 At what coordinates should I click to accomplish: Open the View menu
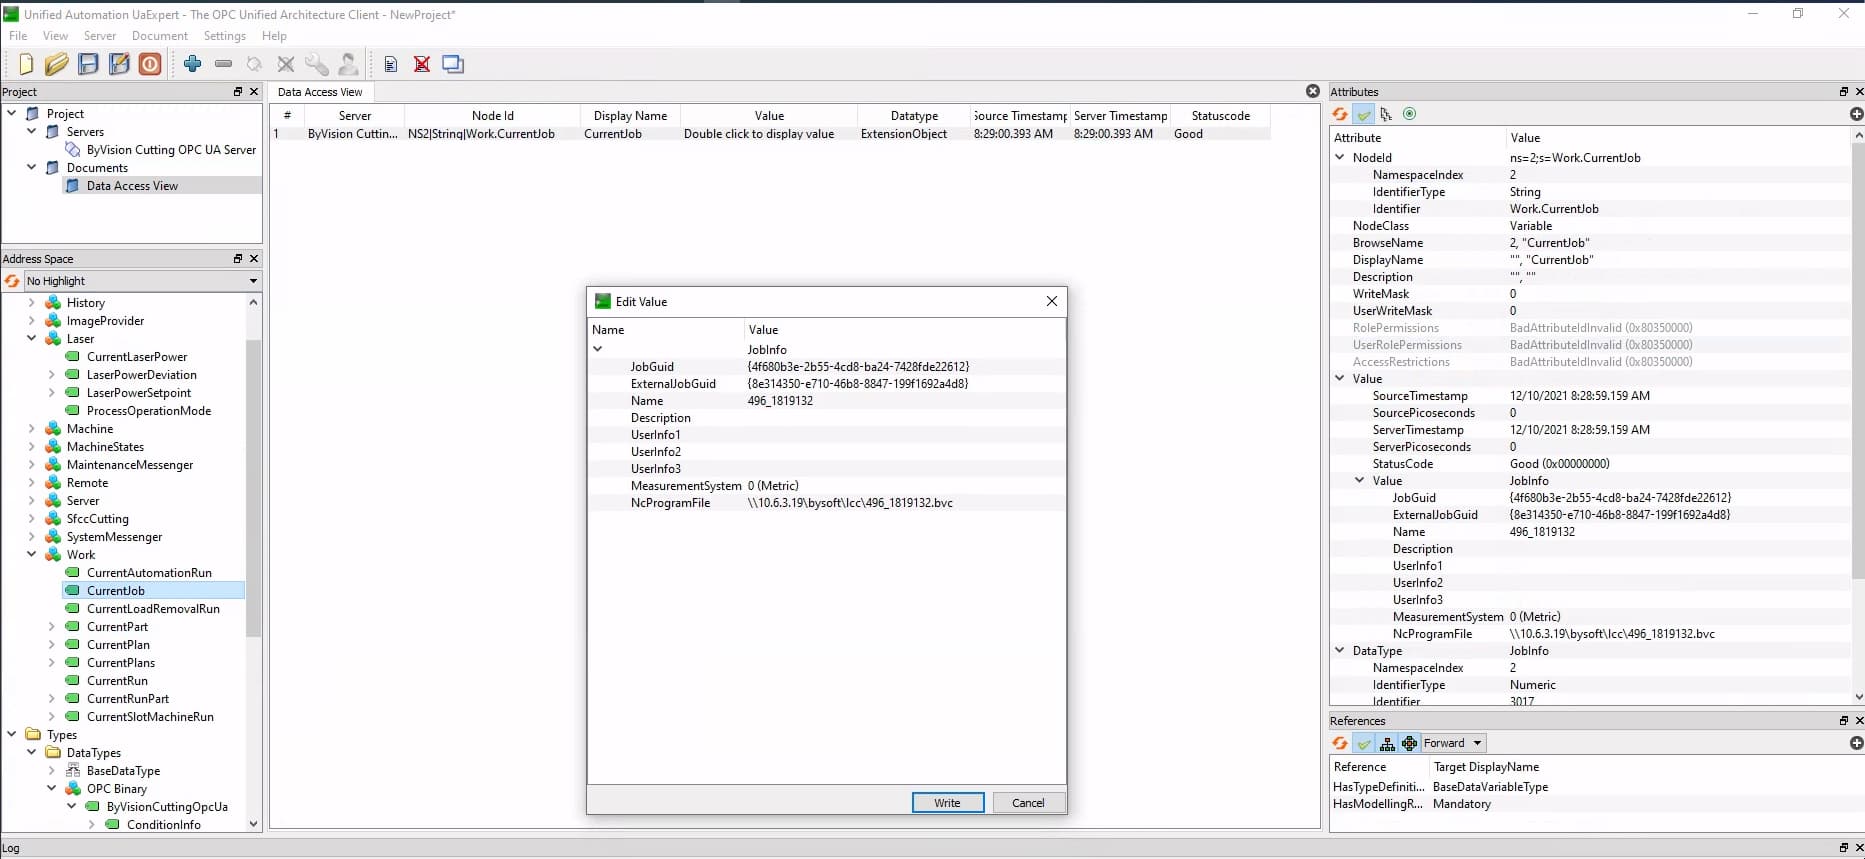coord(55,36)
